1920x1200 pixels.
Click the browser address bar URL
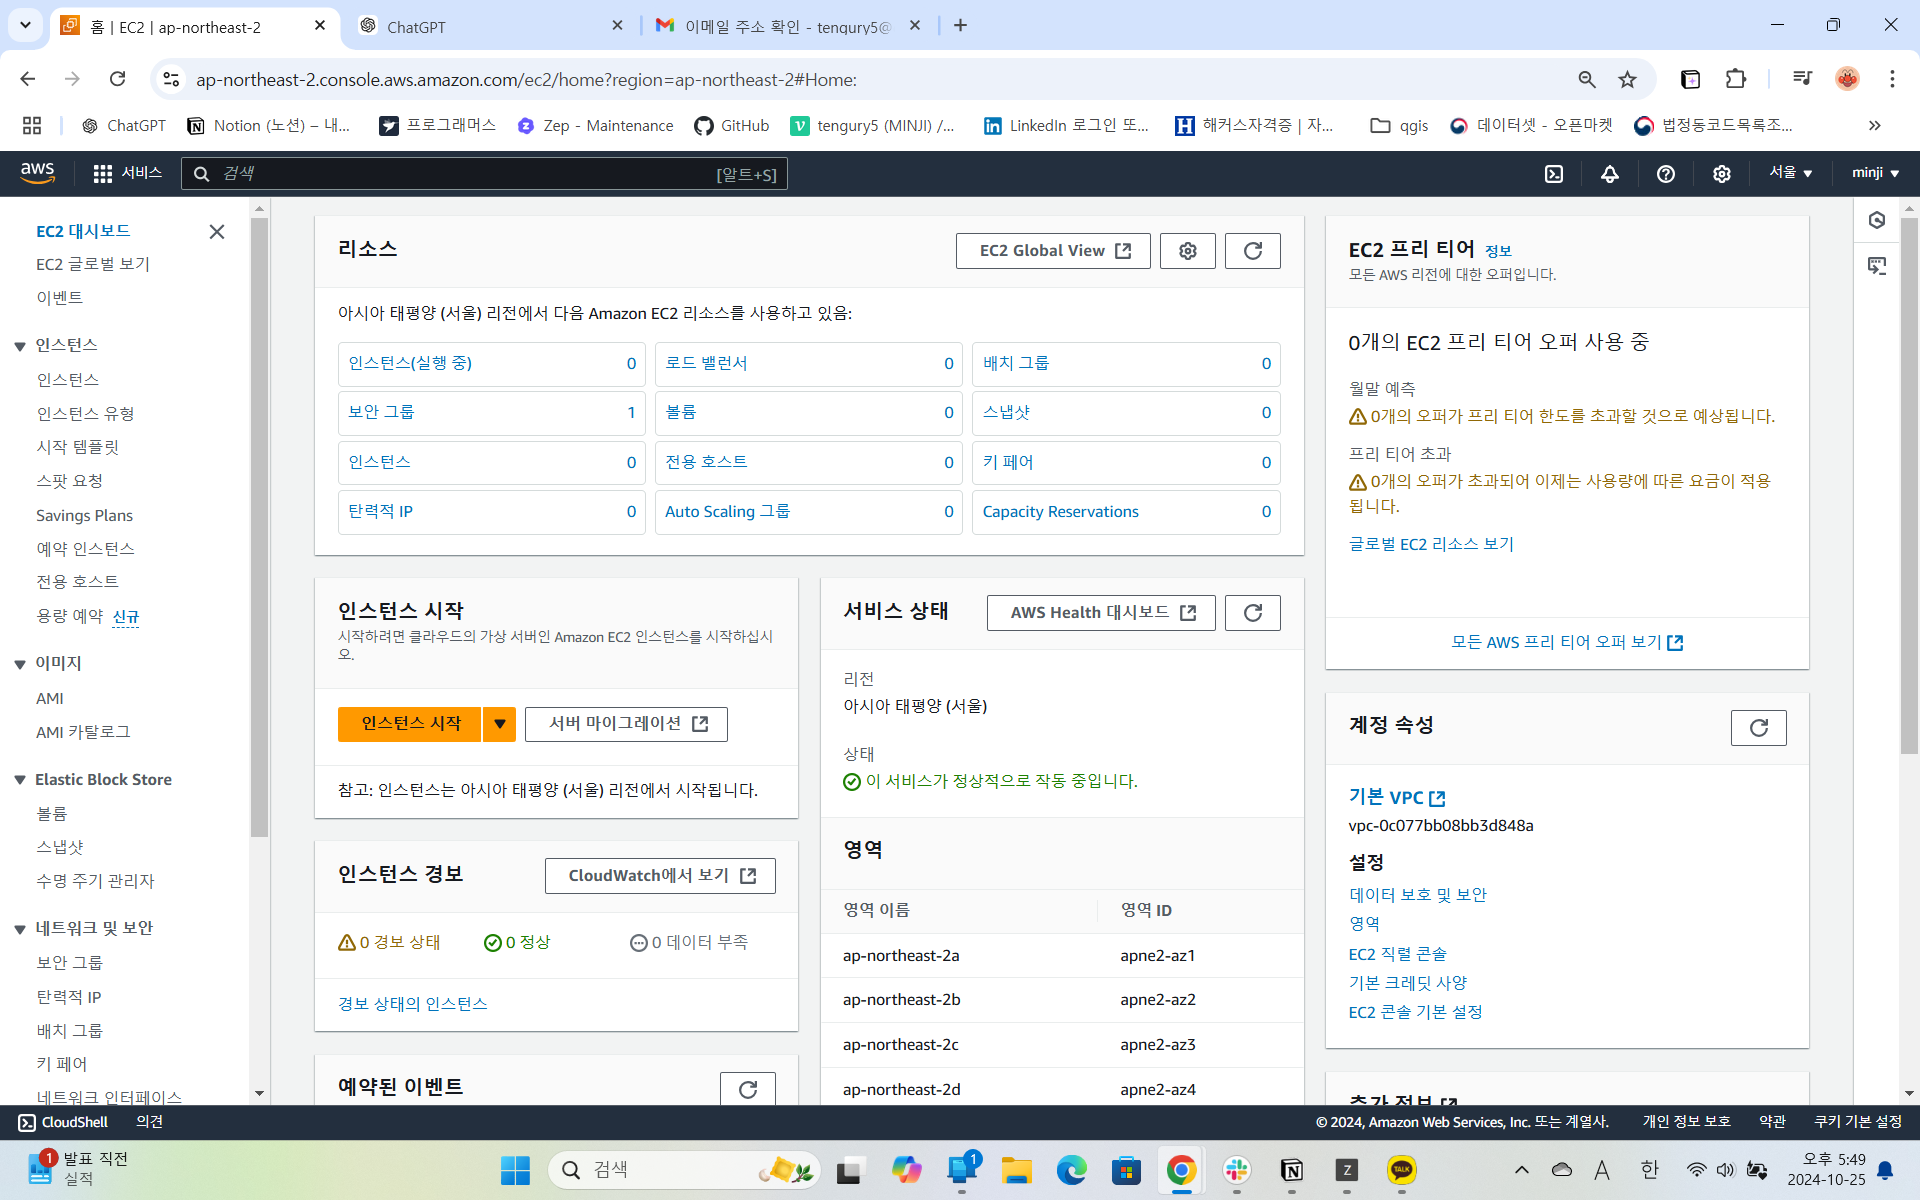click(526, 79)
